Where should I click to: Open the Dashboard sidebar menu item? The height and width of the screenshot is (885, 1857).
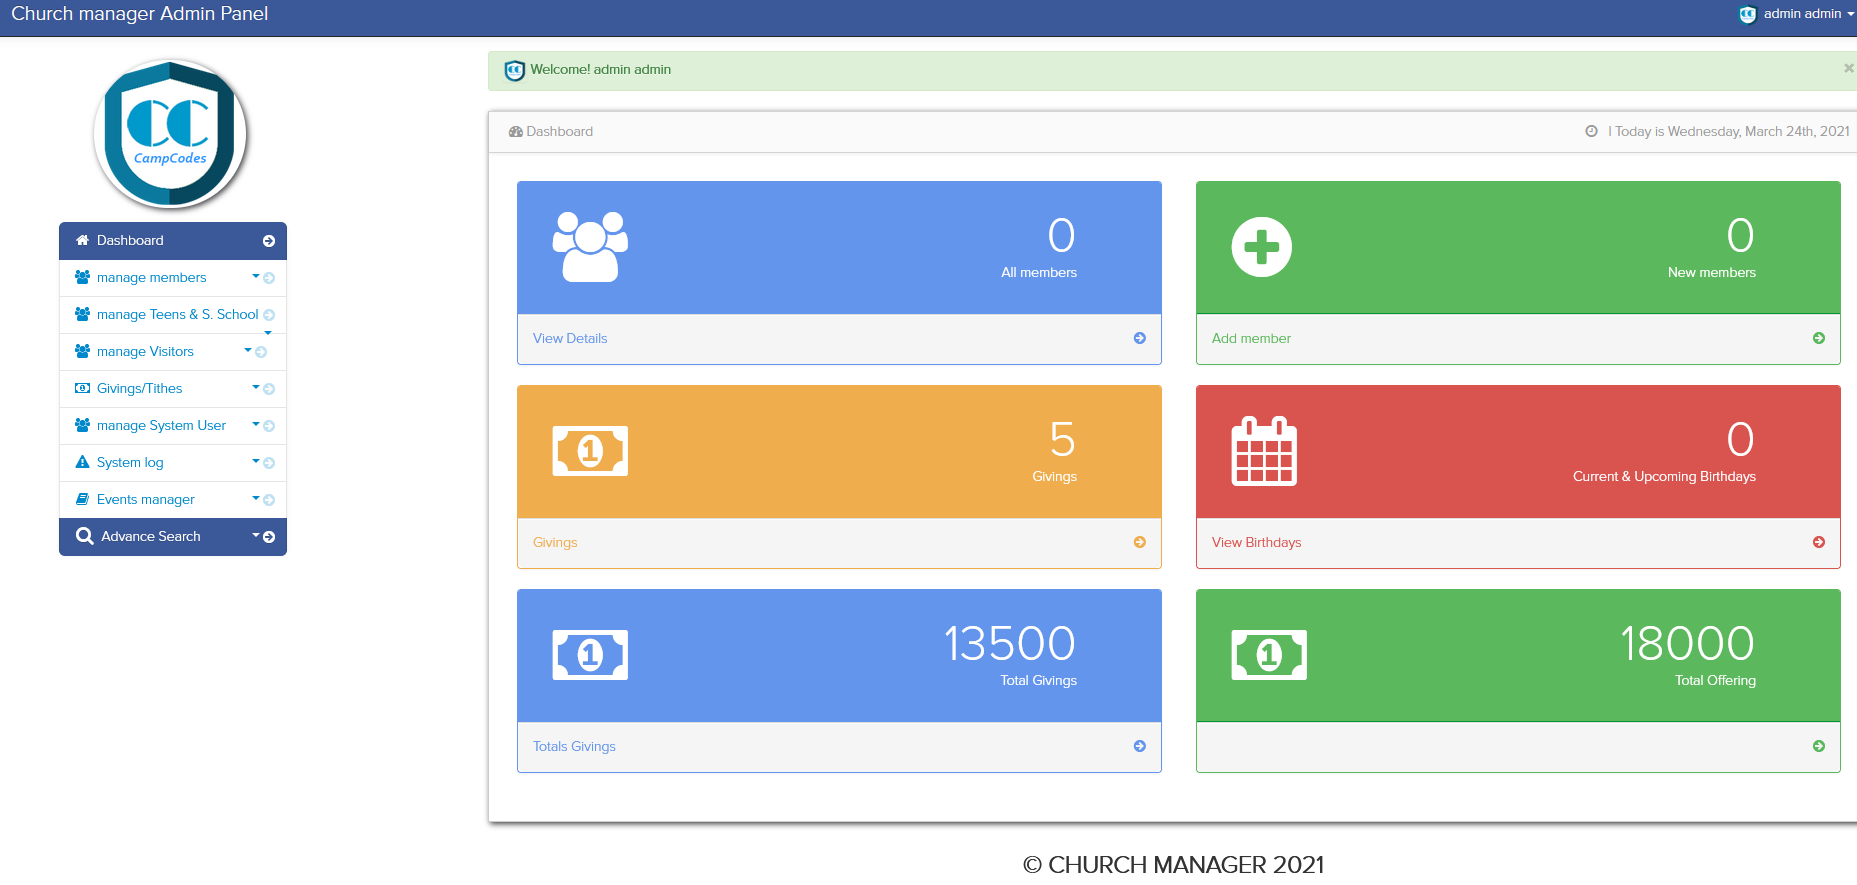pyautogui.click(x=173, y=241)
